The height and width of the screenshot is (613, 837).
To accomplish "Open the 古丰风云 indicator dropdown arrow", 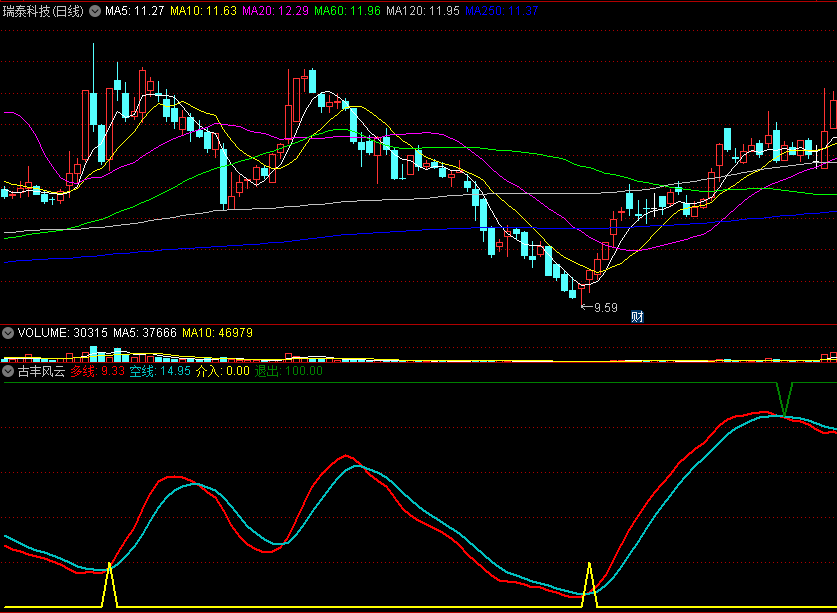I will click(8, 371).
